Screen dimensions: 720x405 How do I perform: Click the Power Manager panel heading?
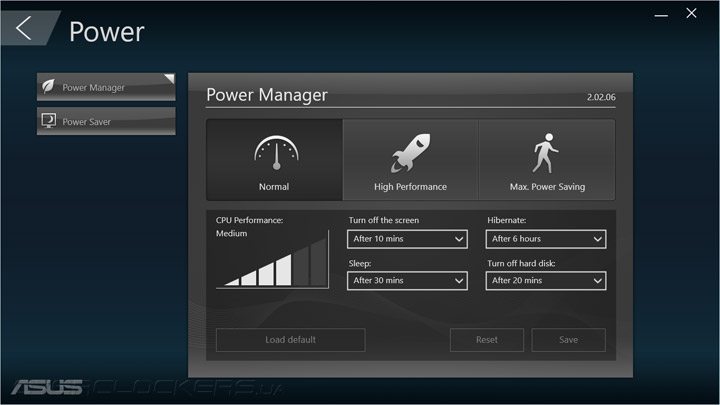pos(267,95)
